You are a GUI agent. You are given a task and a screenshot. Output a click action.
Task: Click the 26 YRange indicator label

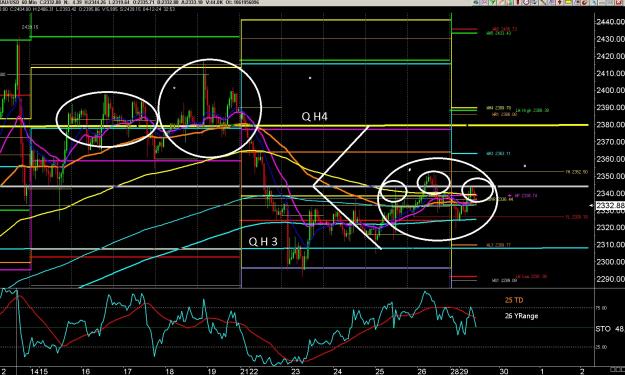[521, 316]
